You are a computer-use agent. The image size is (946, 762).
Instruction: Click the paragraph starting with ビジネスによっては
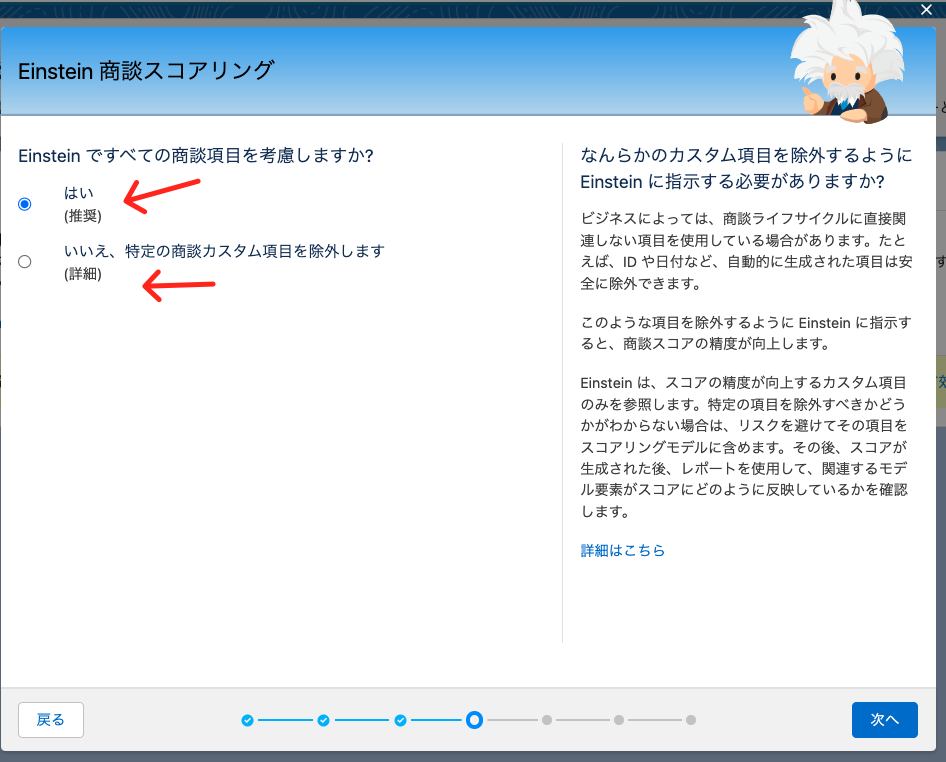point(746,251)
